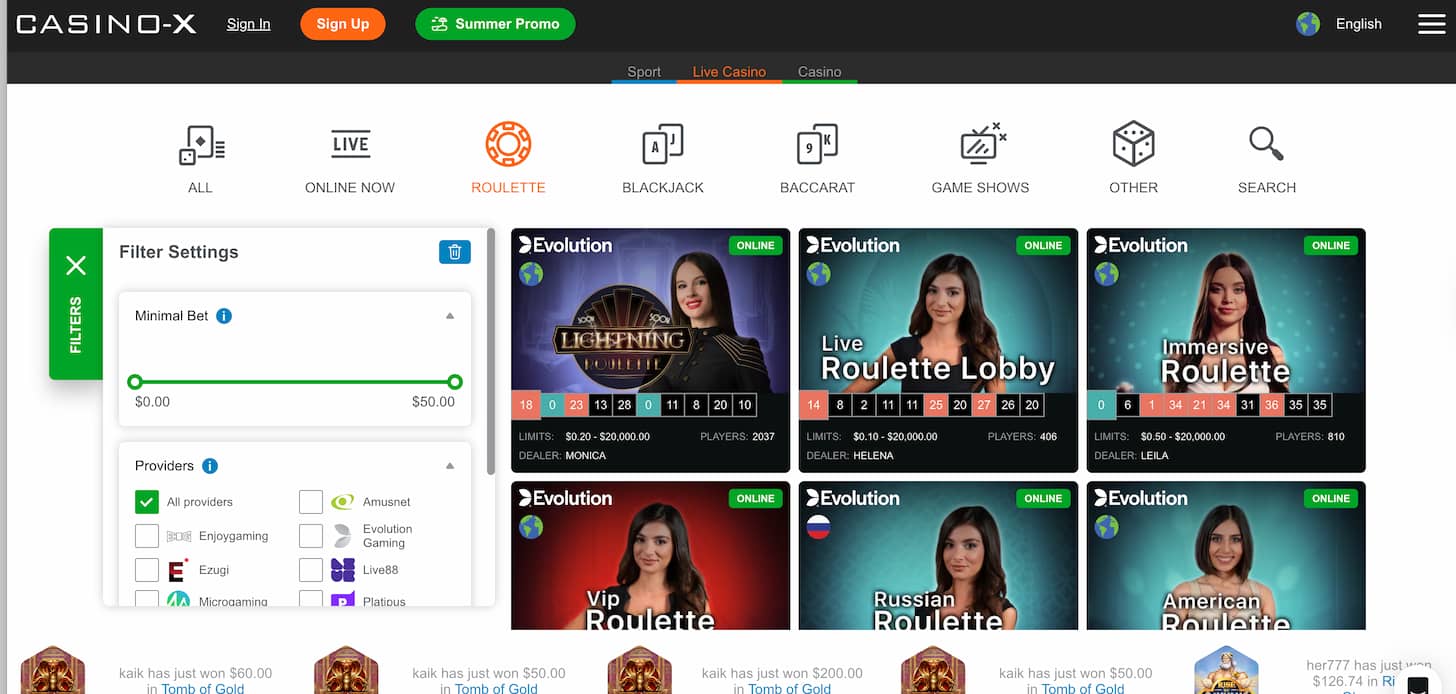Open the Lightning Roulette game thumbnail

coord(651,310)
